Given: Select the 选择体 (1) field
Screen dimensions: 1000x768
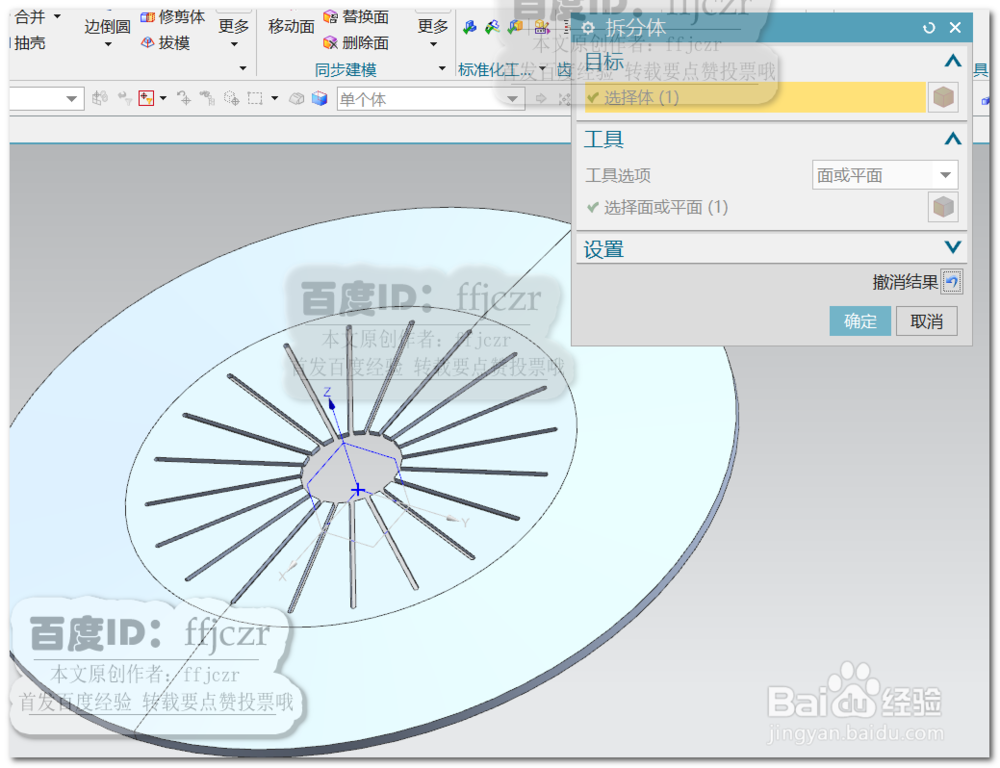Looking at the screenshot, I should pyautogui.click(x=755, y=98).
